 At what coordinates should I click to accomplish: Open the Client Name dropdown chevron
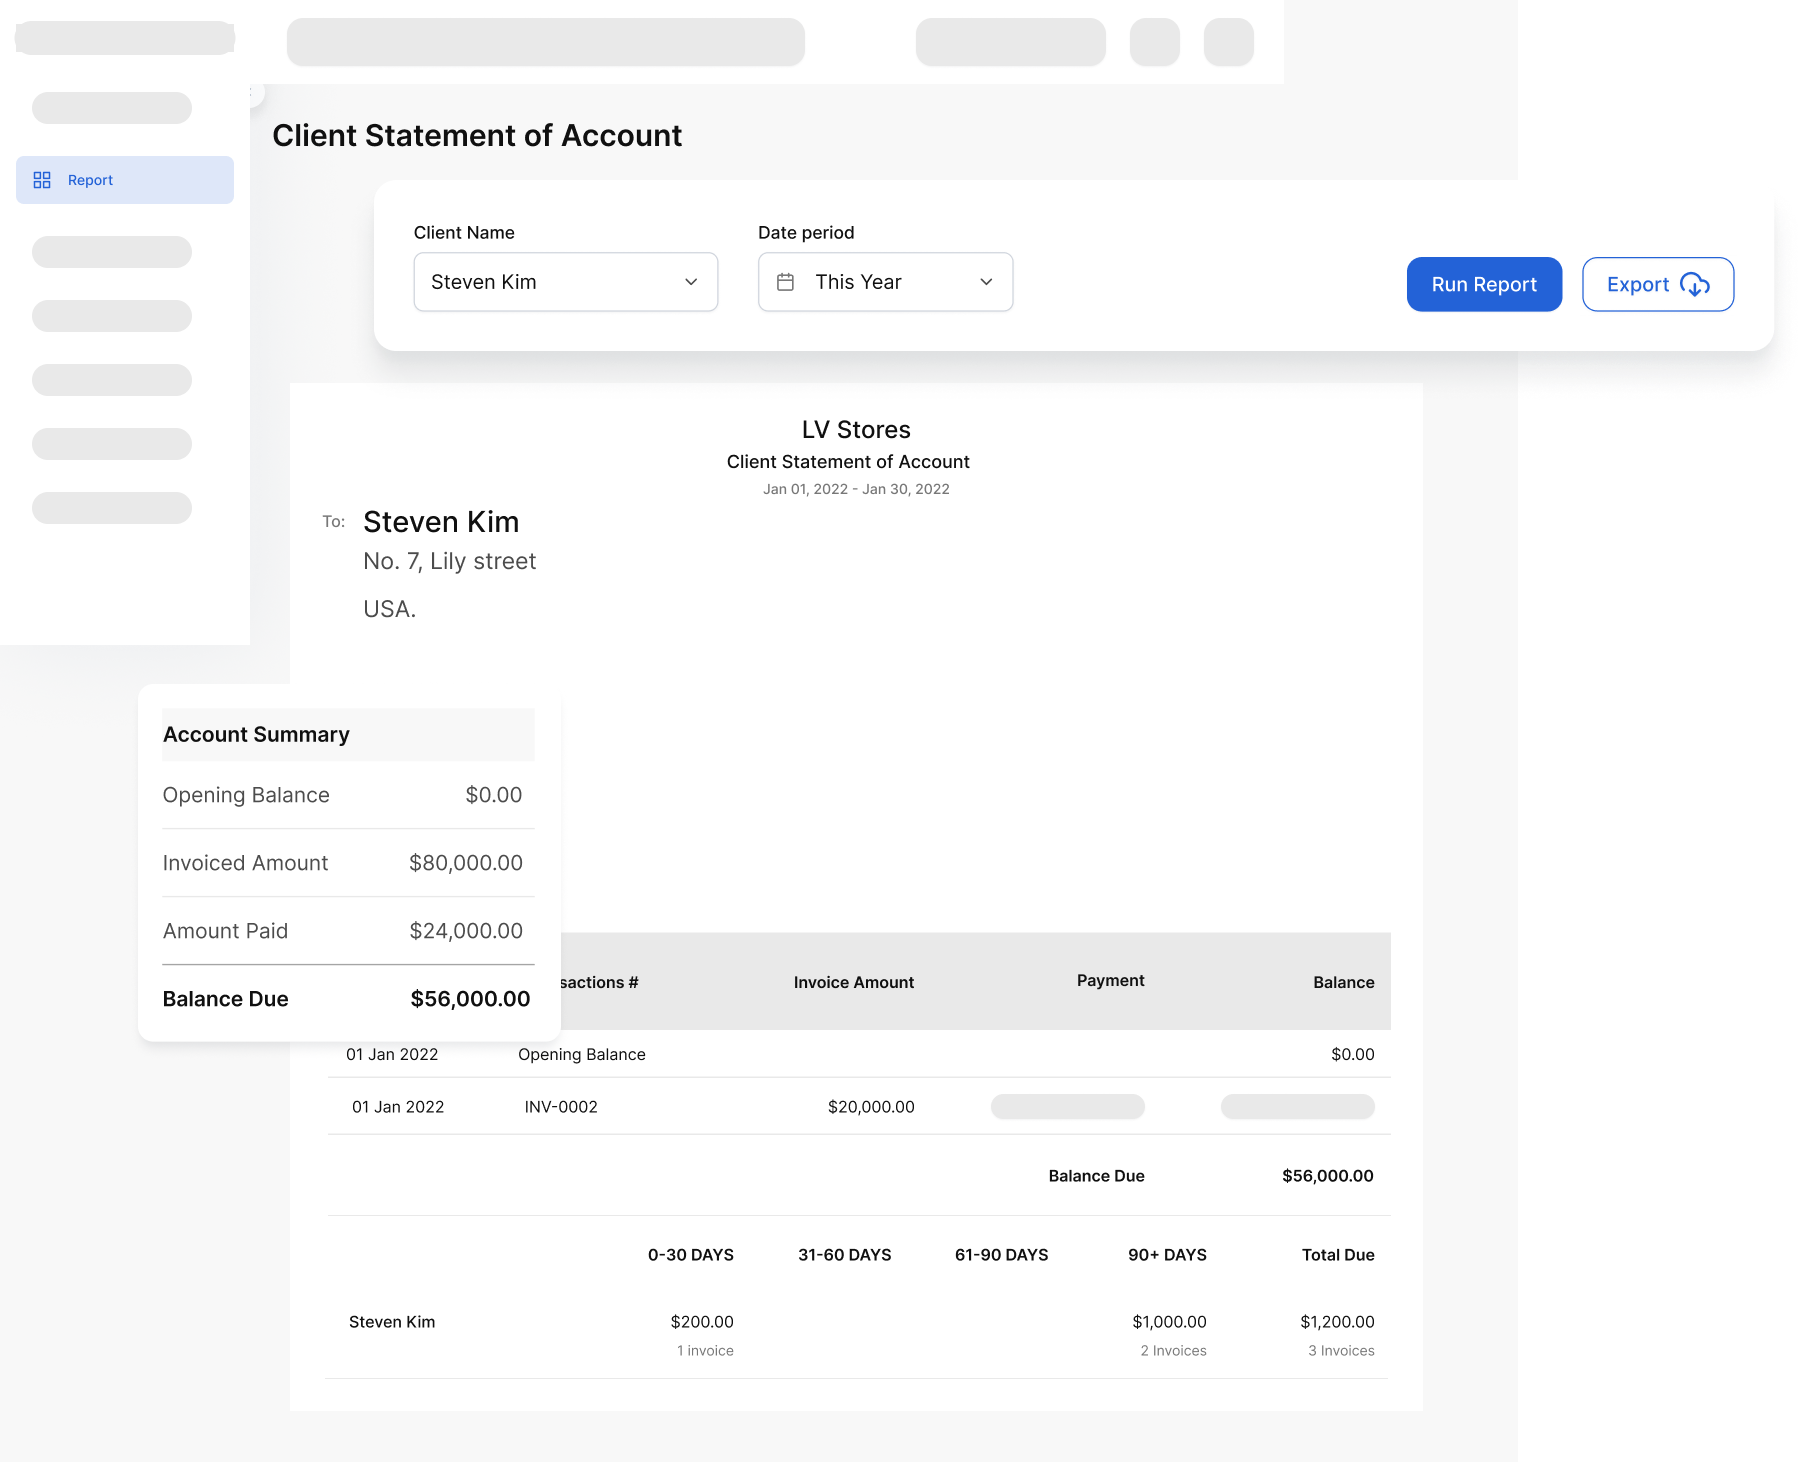click(x=691, y=282)
